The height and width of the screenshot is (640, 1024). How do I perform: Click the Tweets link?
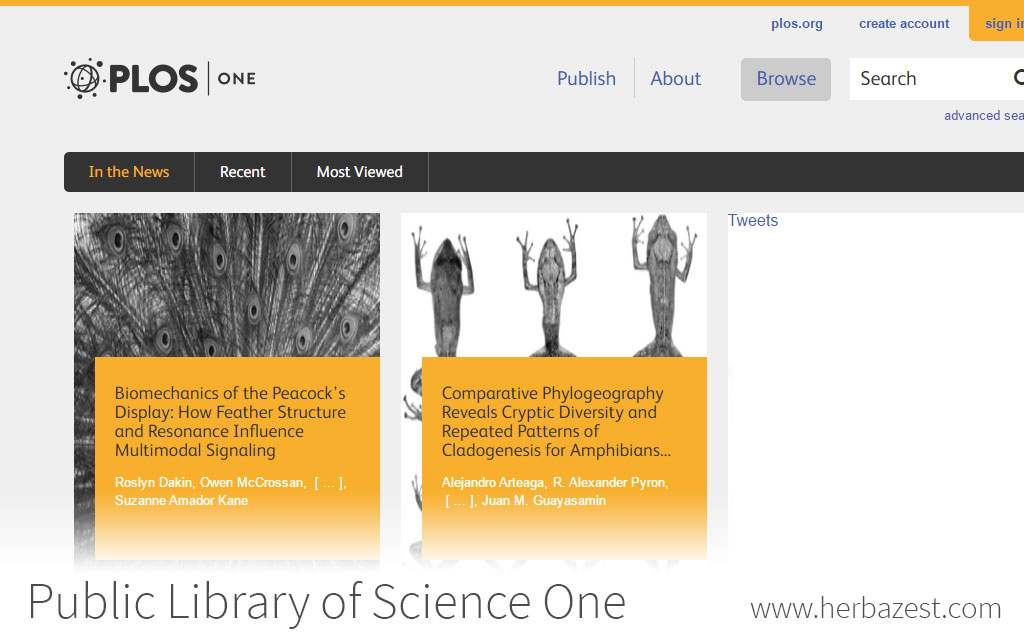(752, 221)
